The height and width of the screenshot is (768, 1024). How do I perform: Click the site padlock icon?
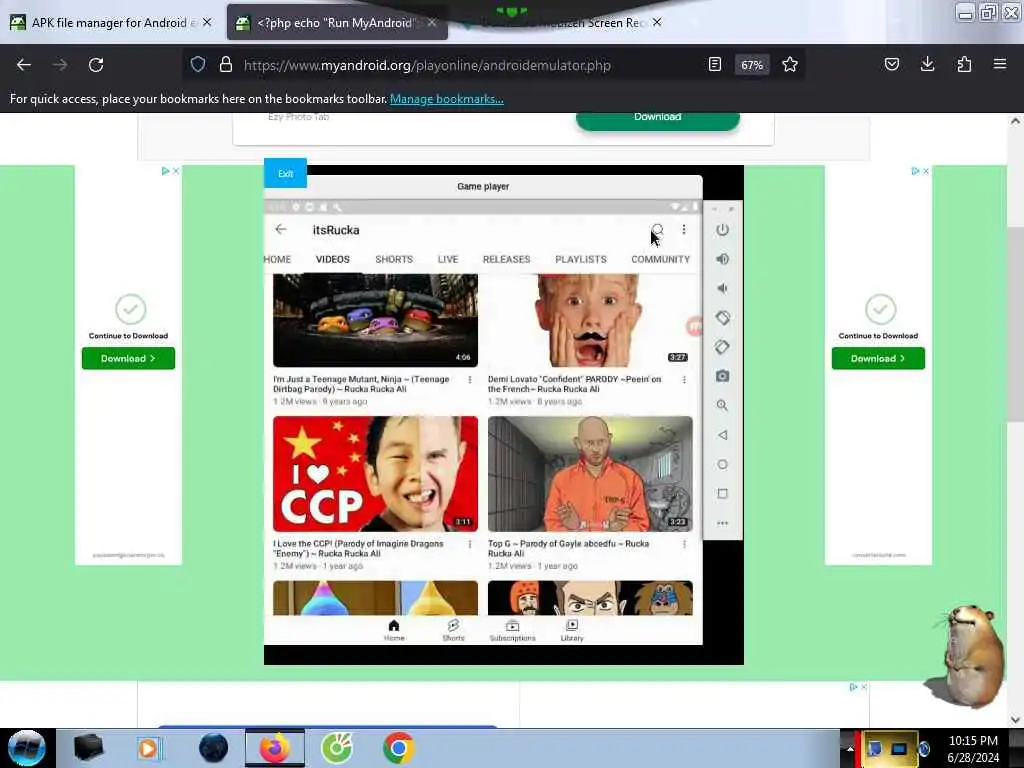coord(226,65)
